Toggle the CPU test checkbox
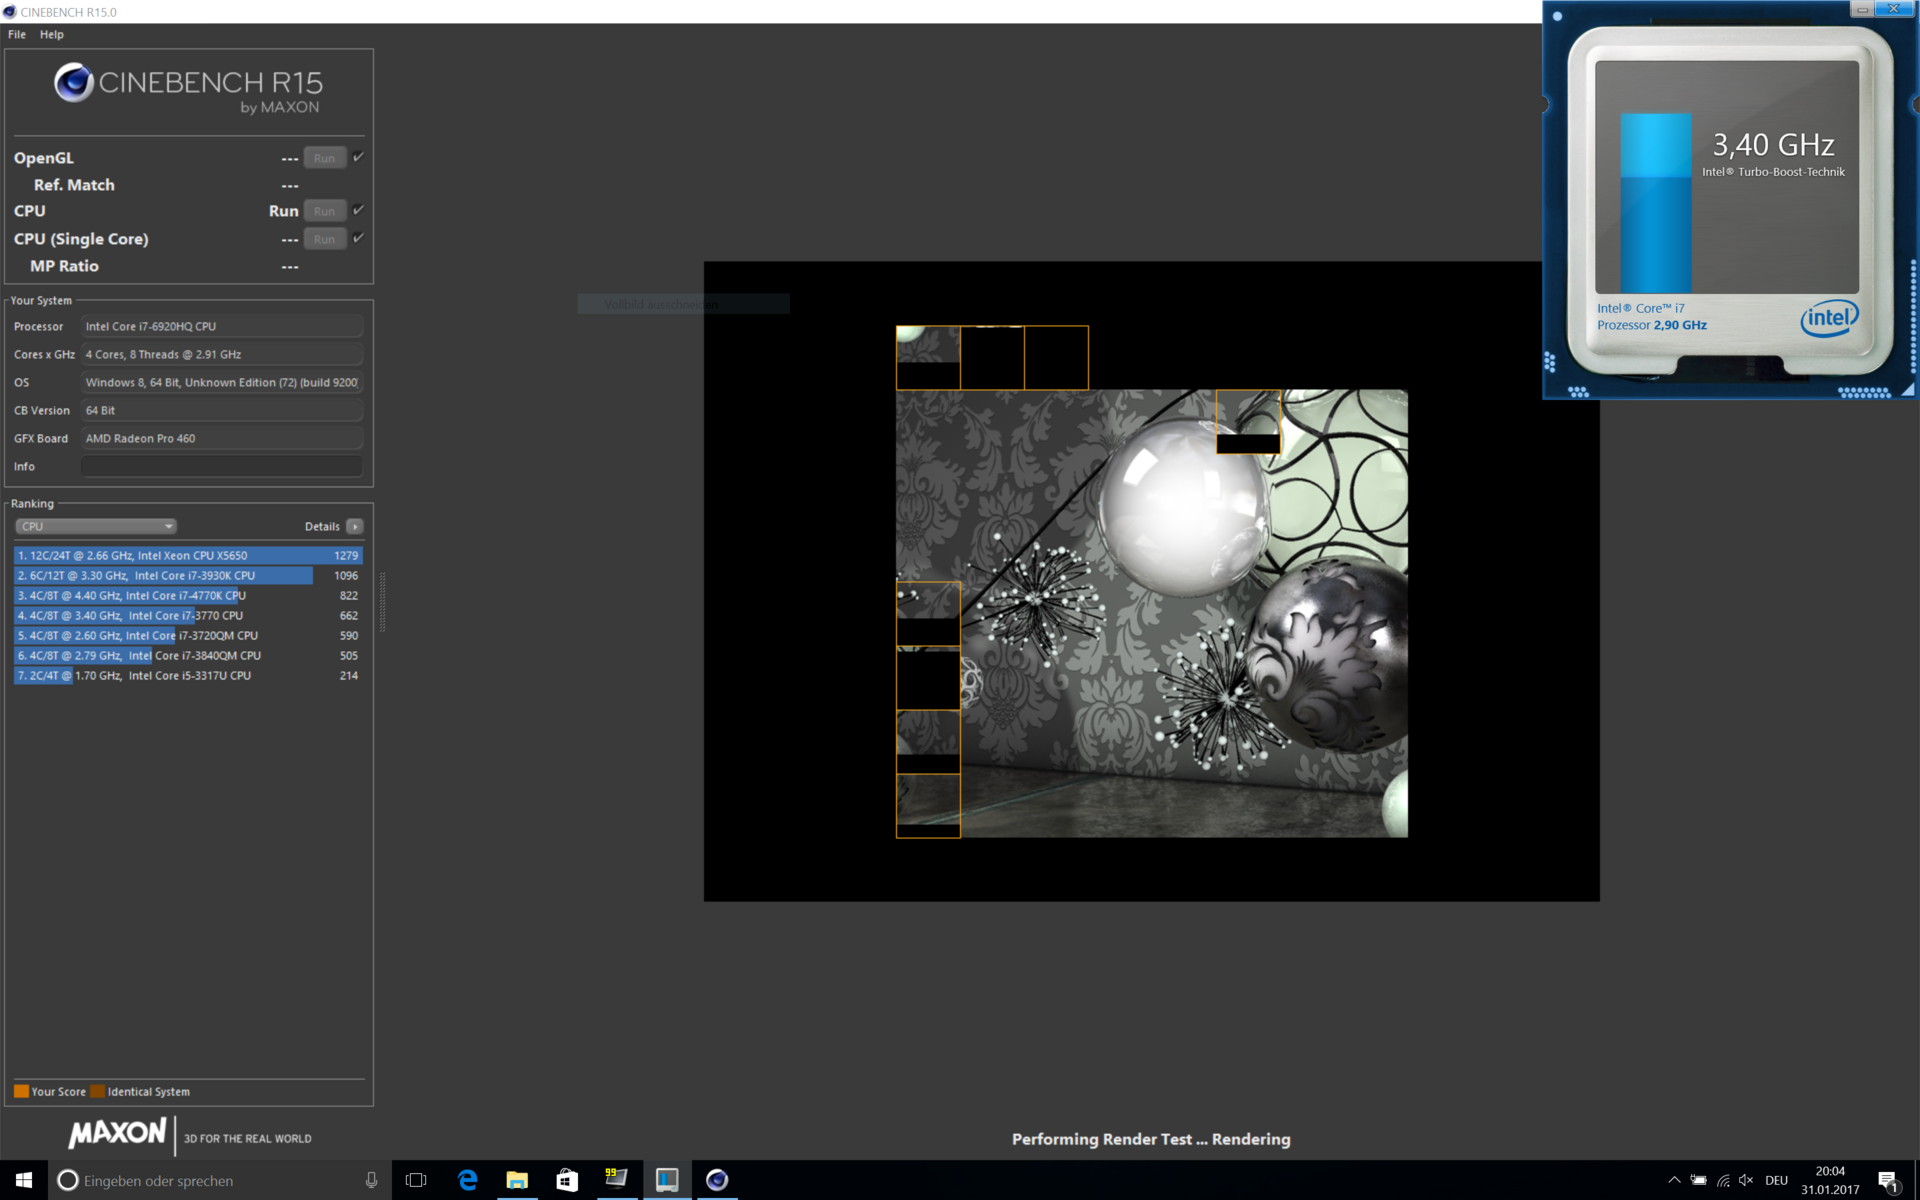 [x=359, y=210]
